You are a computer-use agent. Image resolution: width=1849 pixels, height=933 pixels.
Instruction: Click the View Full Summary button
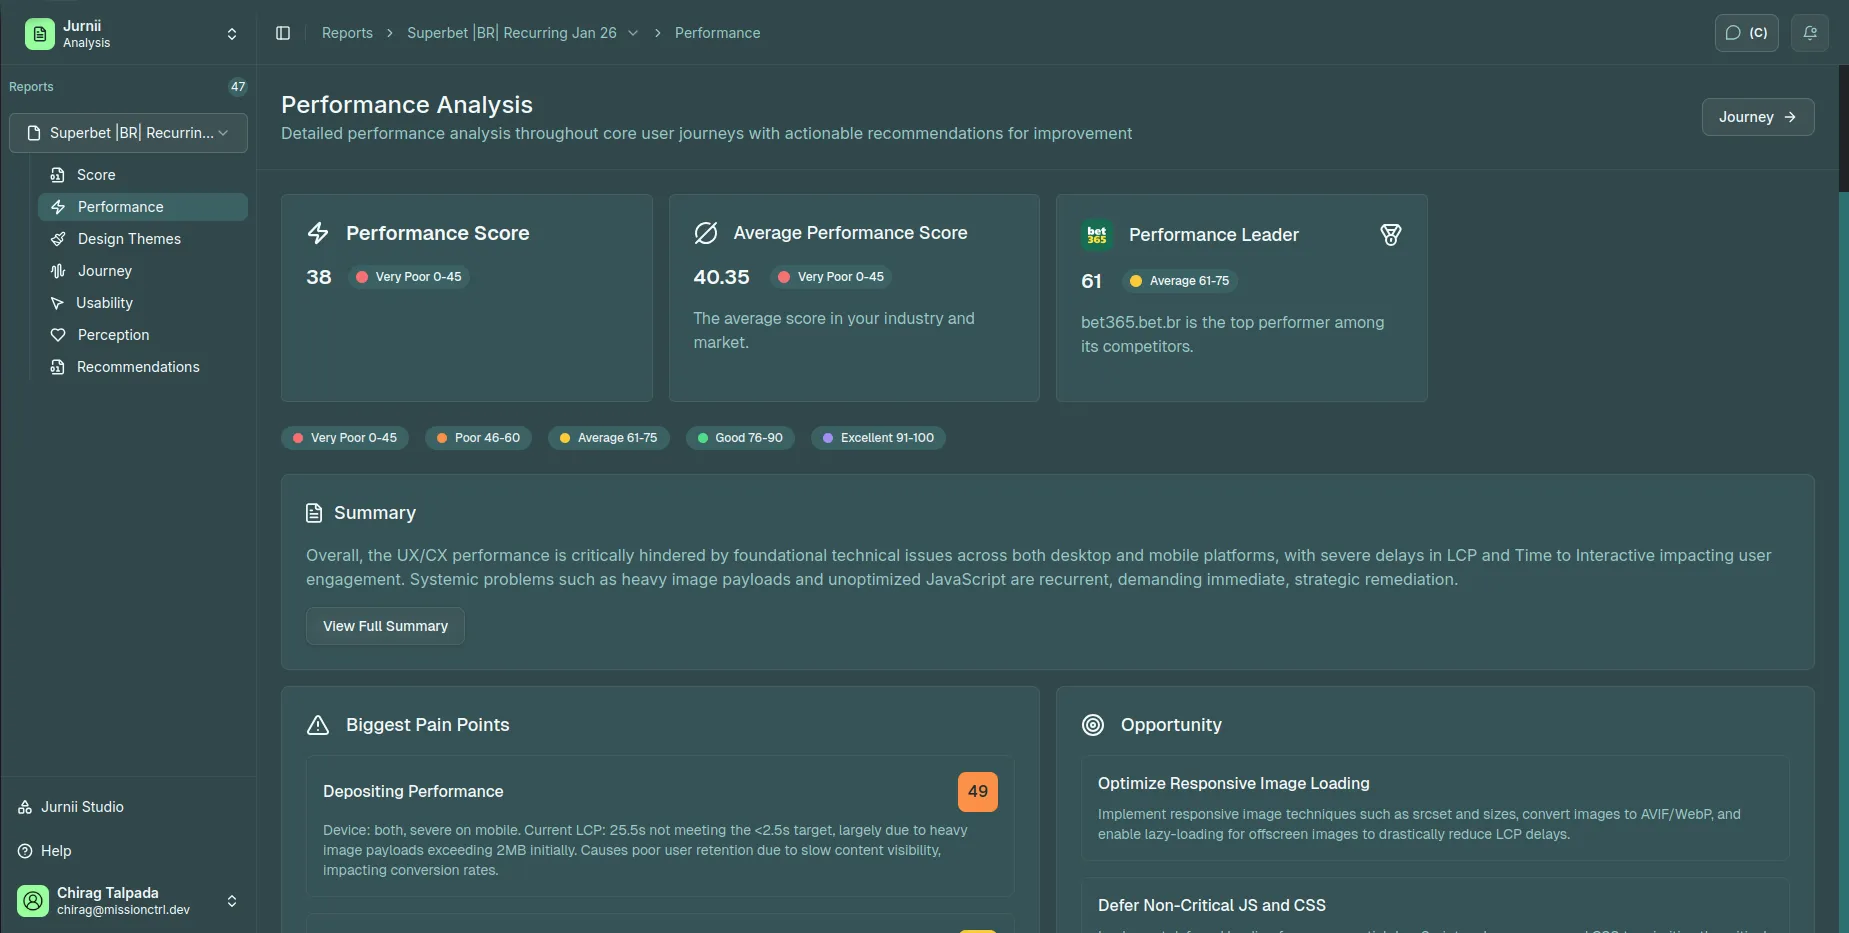tap(385, 626)
